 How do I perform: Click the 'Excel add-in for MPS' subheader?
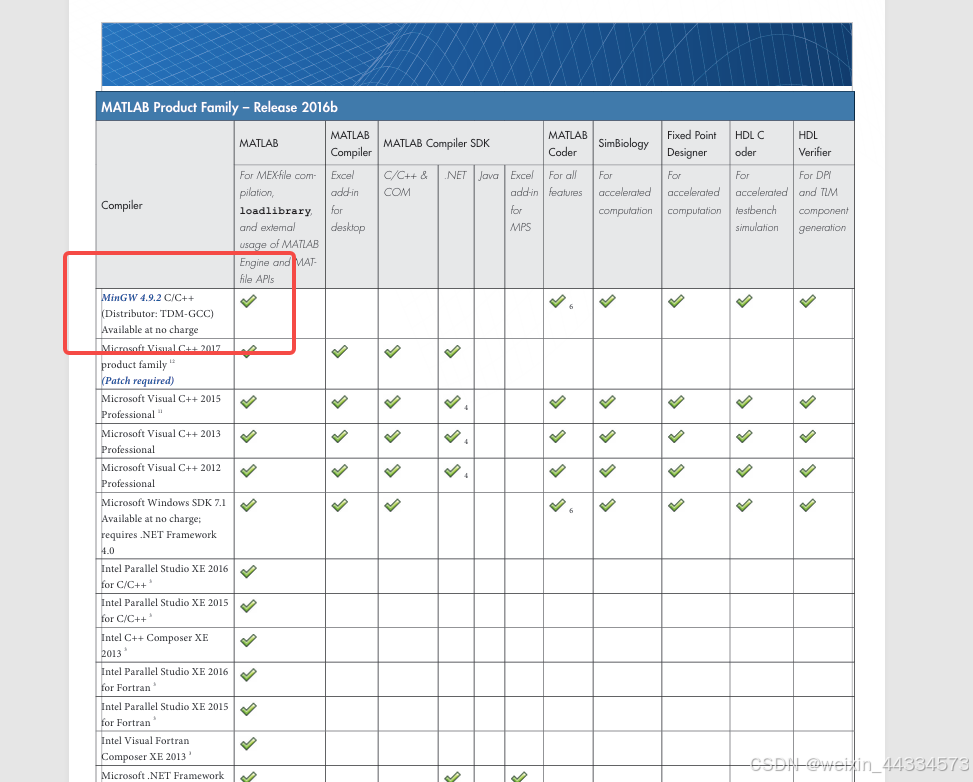pos(524,227)
